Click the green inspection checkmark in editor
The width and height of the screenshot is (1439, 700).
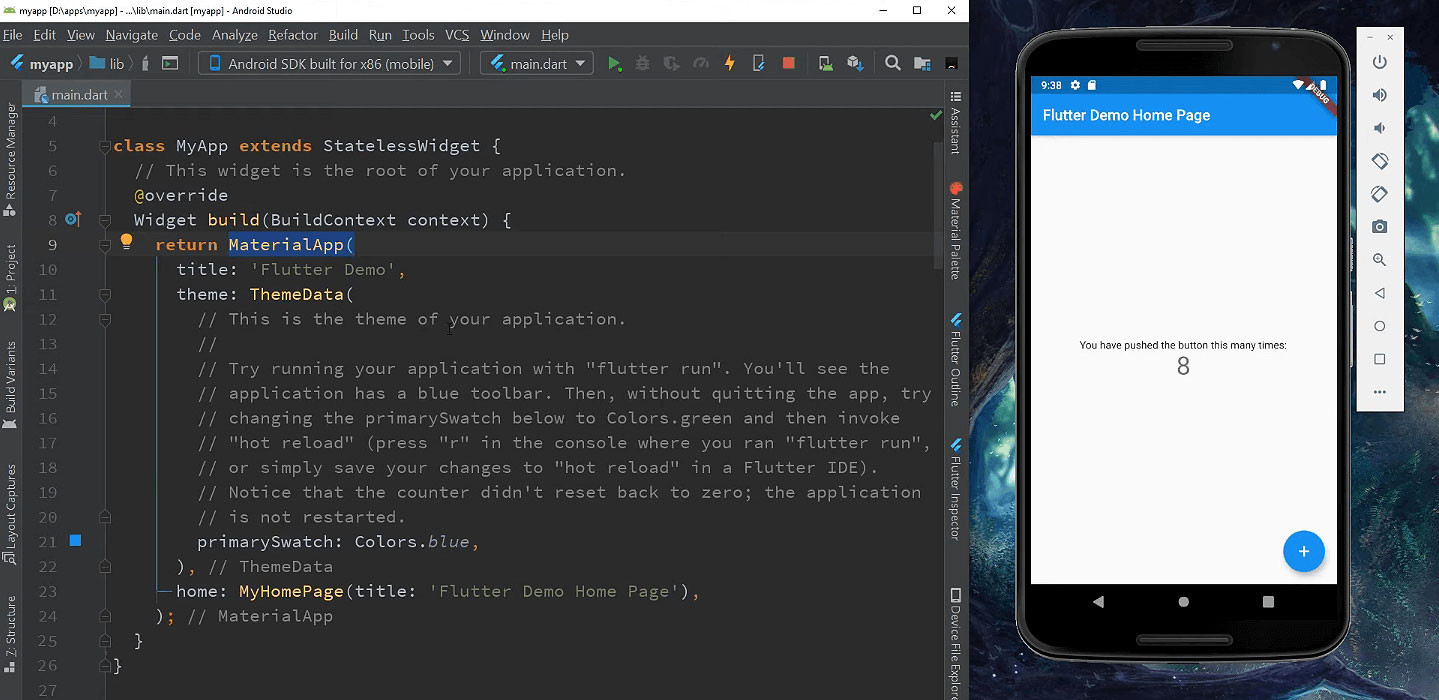click(936, 116)
